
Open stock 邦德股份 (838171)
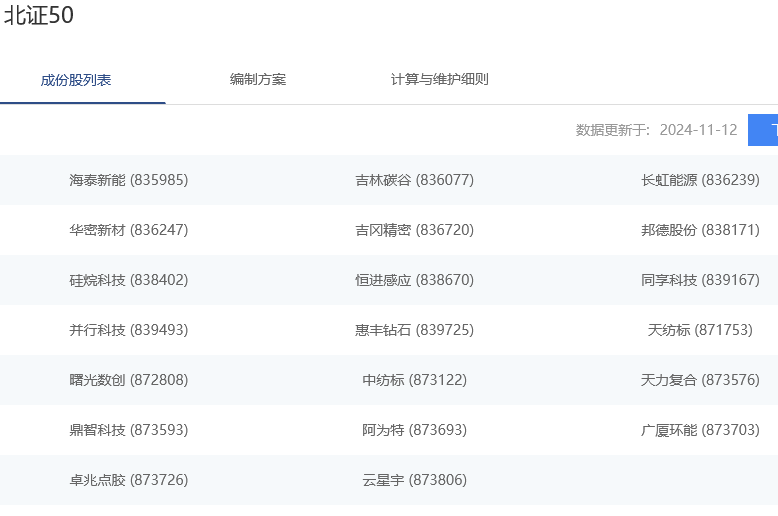tap(700, 230)
